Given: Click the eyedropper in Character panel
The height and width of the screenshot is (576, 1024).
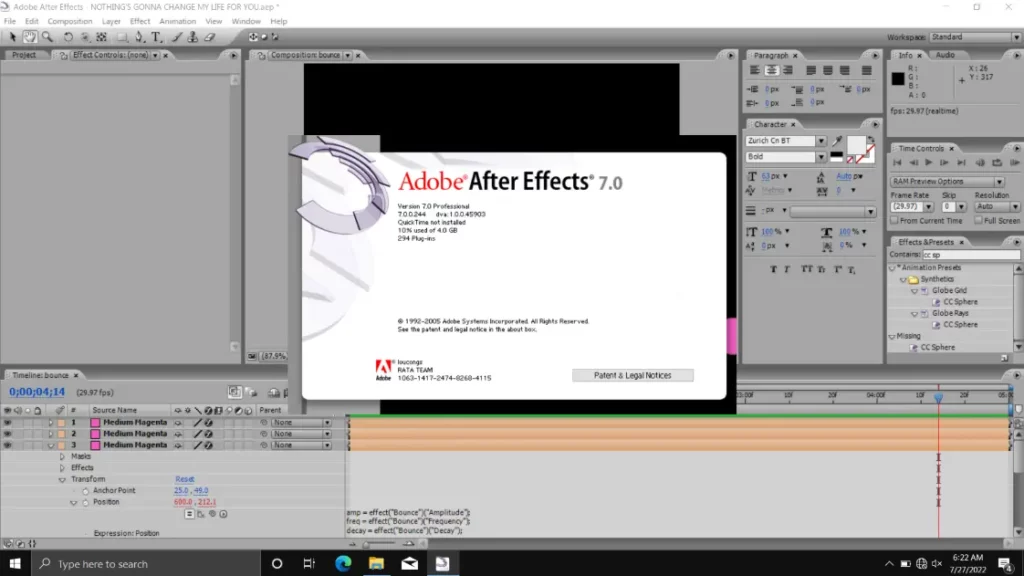Looking at the screenshot, I should (x=837, y=142).
